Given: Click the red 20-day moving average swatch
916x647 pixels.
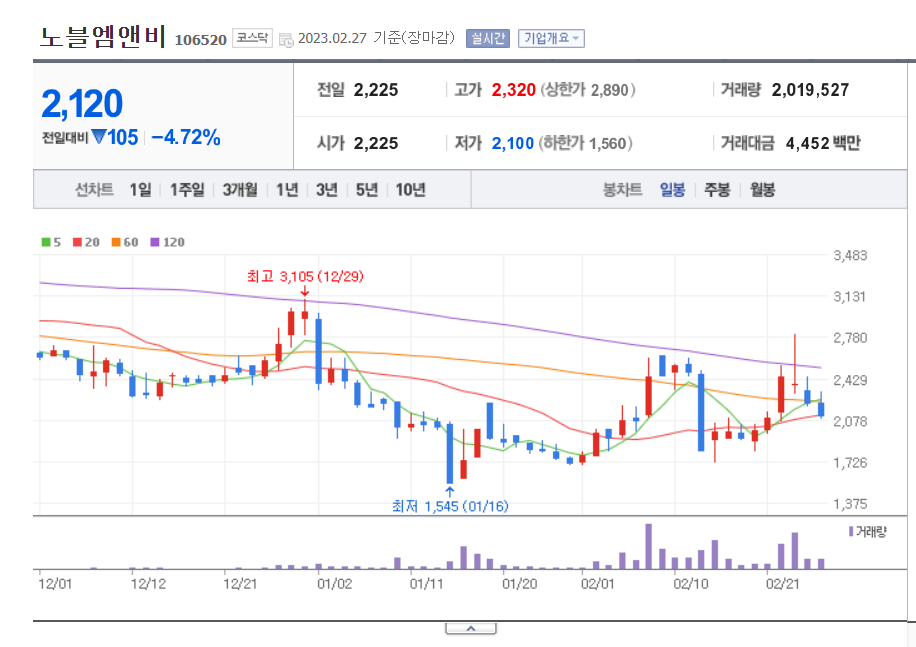Looking at the screenshot, I should 77,242.
